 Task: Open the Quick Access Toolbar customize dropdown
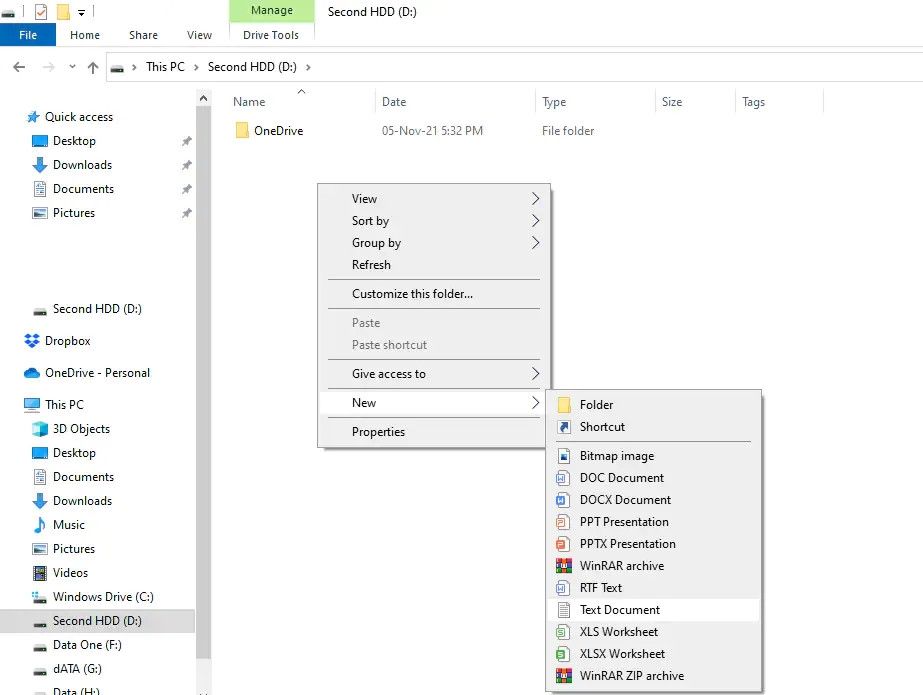click(79, 11)
